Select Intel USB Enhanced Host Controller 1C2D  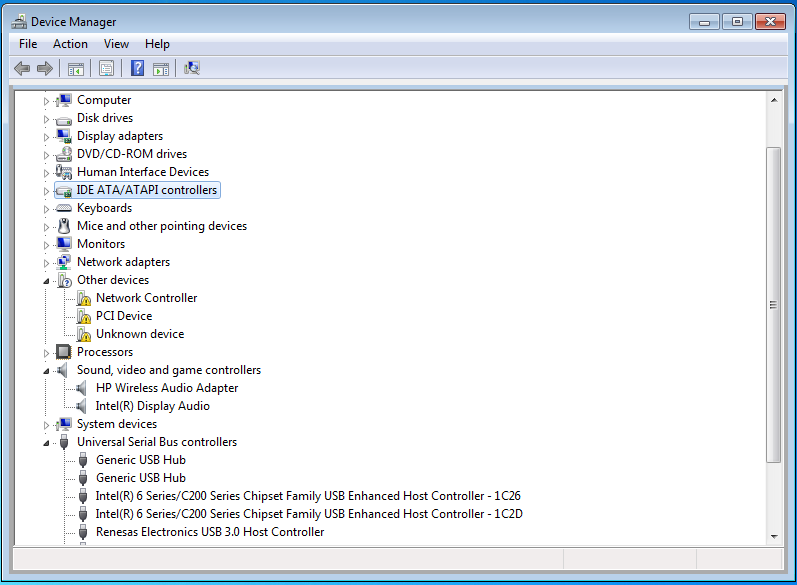309,514
